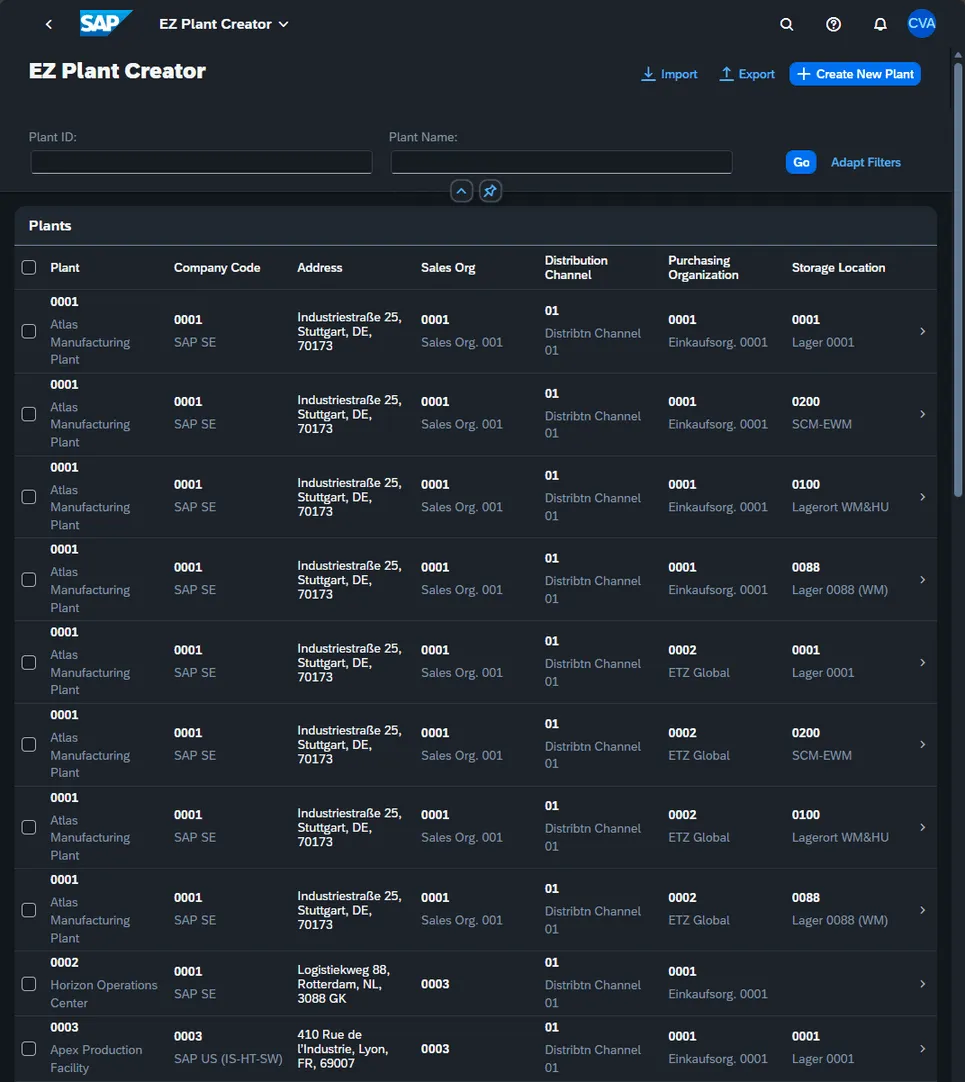Open the help question mark icon
This screenshot has width=965, height=1082.
pos(833,24)
